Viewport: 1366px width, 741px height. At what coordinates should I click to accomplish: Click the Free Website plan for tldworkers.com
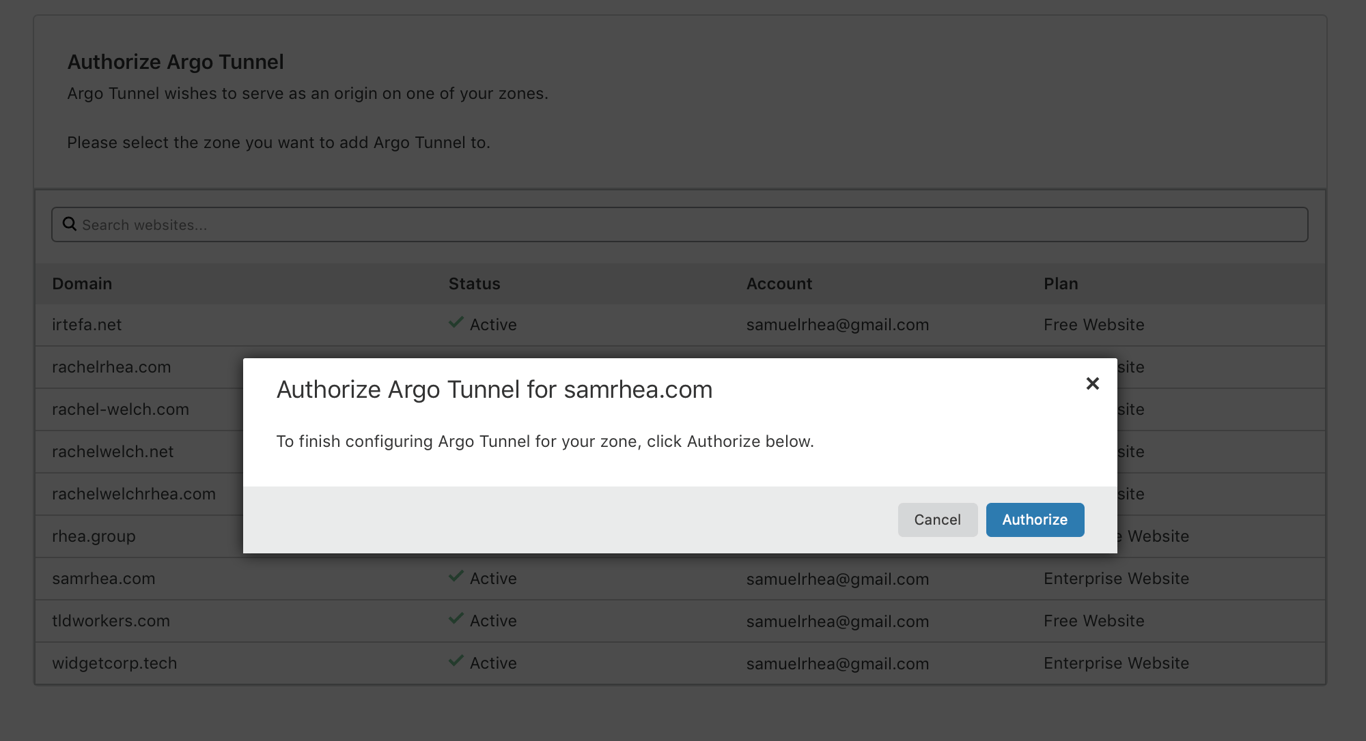[x=1094, y=621]
